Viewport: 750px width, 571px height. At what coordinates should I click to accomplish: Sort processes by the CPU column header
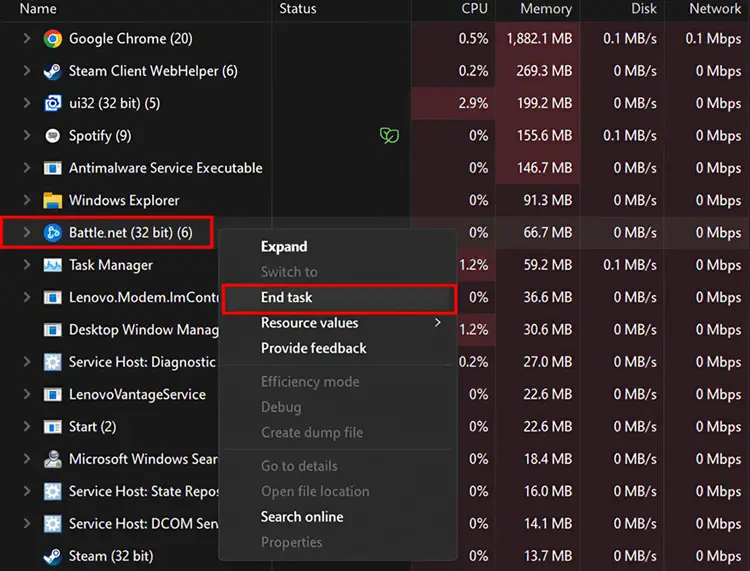[474, 9]
